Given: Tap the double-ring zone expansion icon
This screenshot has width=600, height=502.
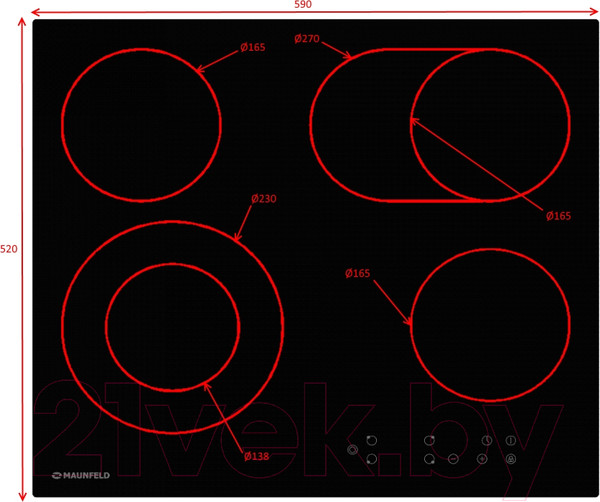Looking at the screenshot, I should click(352, 450).
